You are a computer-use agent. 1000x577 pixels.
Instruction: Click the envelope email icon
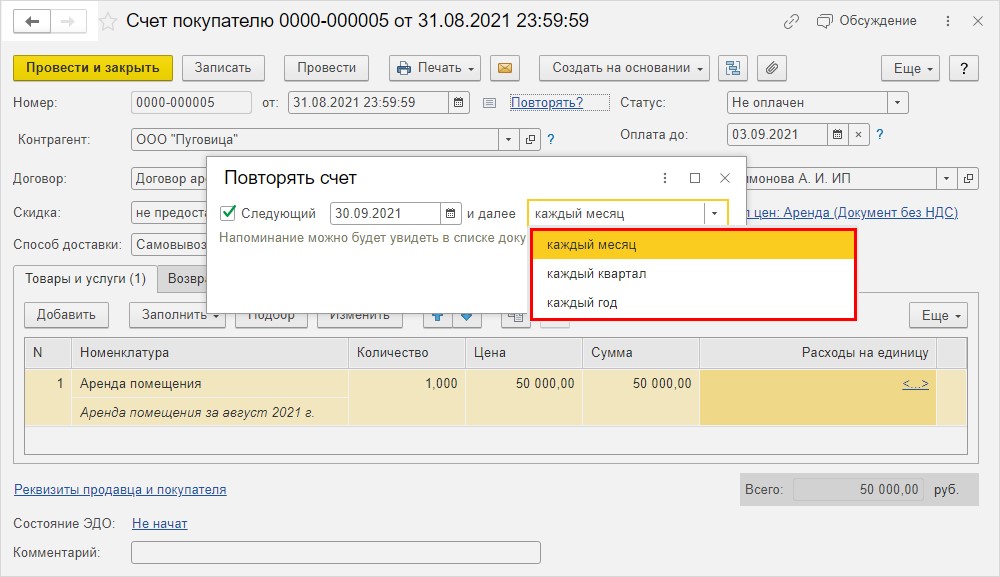click(505, 68)
